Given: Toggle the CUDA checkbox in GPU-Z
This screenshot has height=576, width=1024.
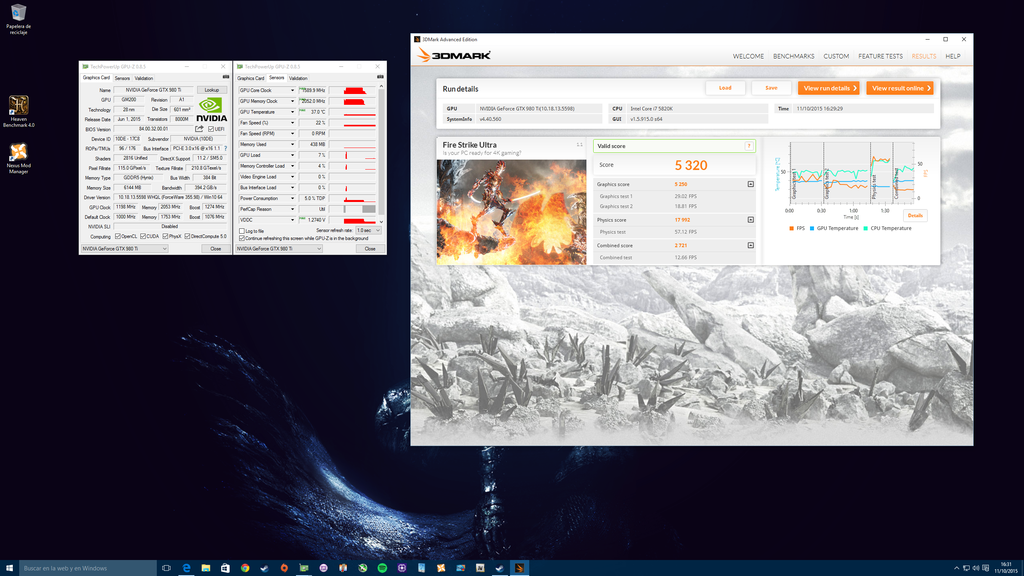Looking at the screenshot, I should point(143,236).
